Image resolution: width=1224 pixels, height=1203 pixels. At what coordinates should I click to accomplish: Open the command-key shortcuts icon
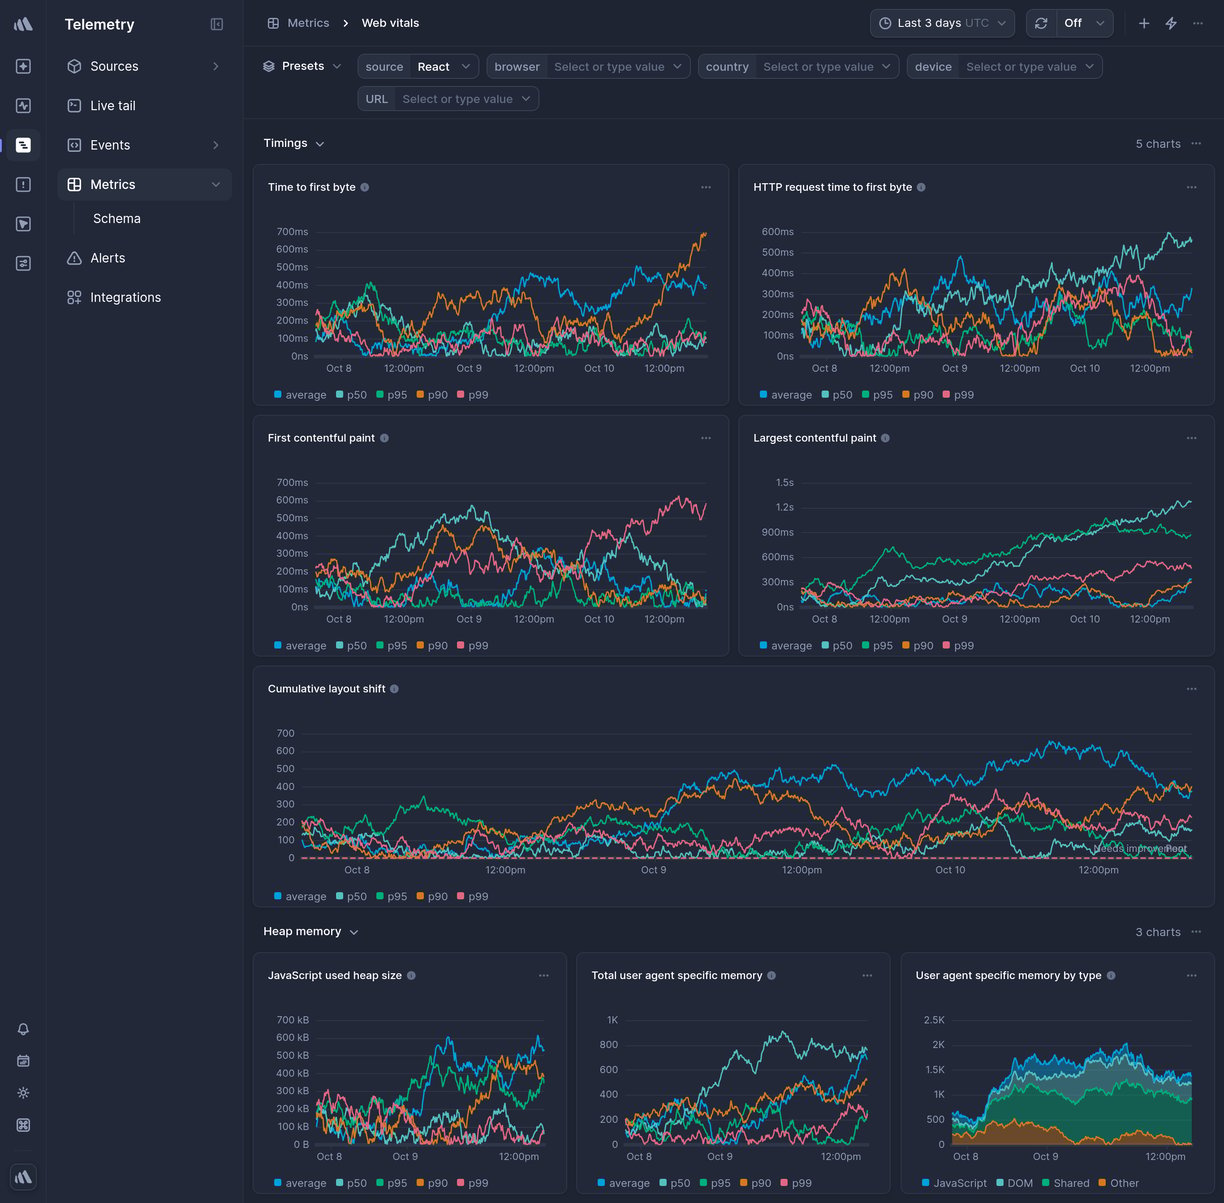23,1125
